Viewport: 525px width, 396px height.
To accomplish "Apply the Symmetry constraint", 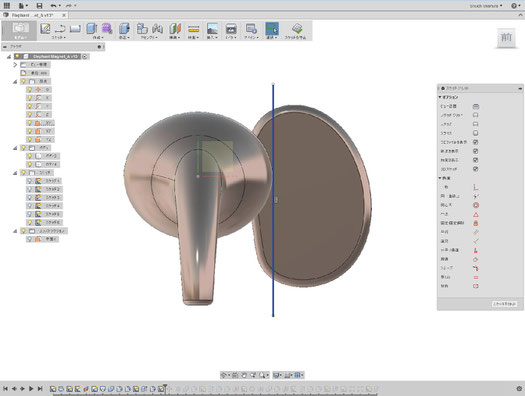I will (475, 286).
